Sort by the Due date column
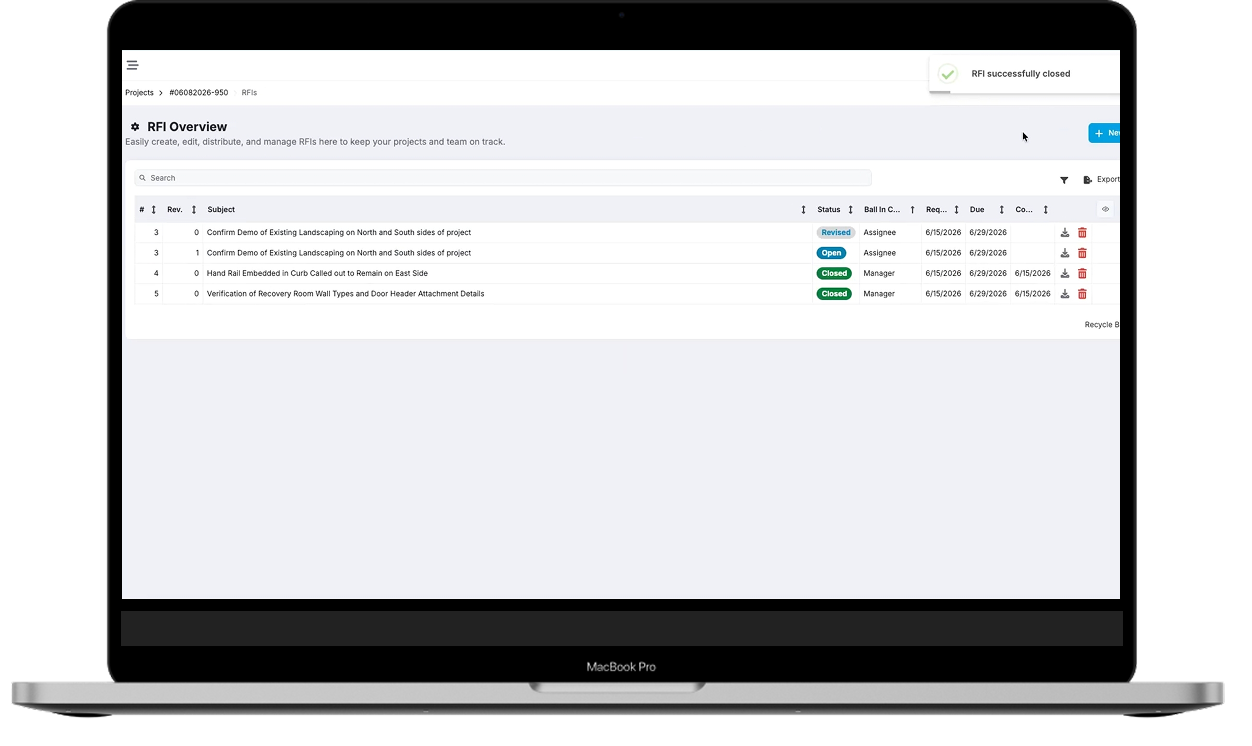The height and width of the screenshot is (746, 1252). click(1001, 210)
